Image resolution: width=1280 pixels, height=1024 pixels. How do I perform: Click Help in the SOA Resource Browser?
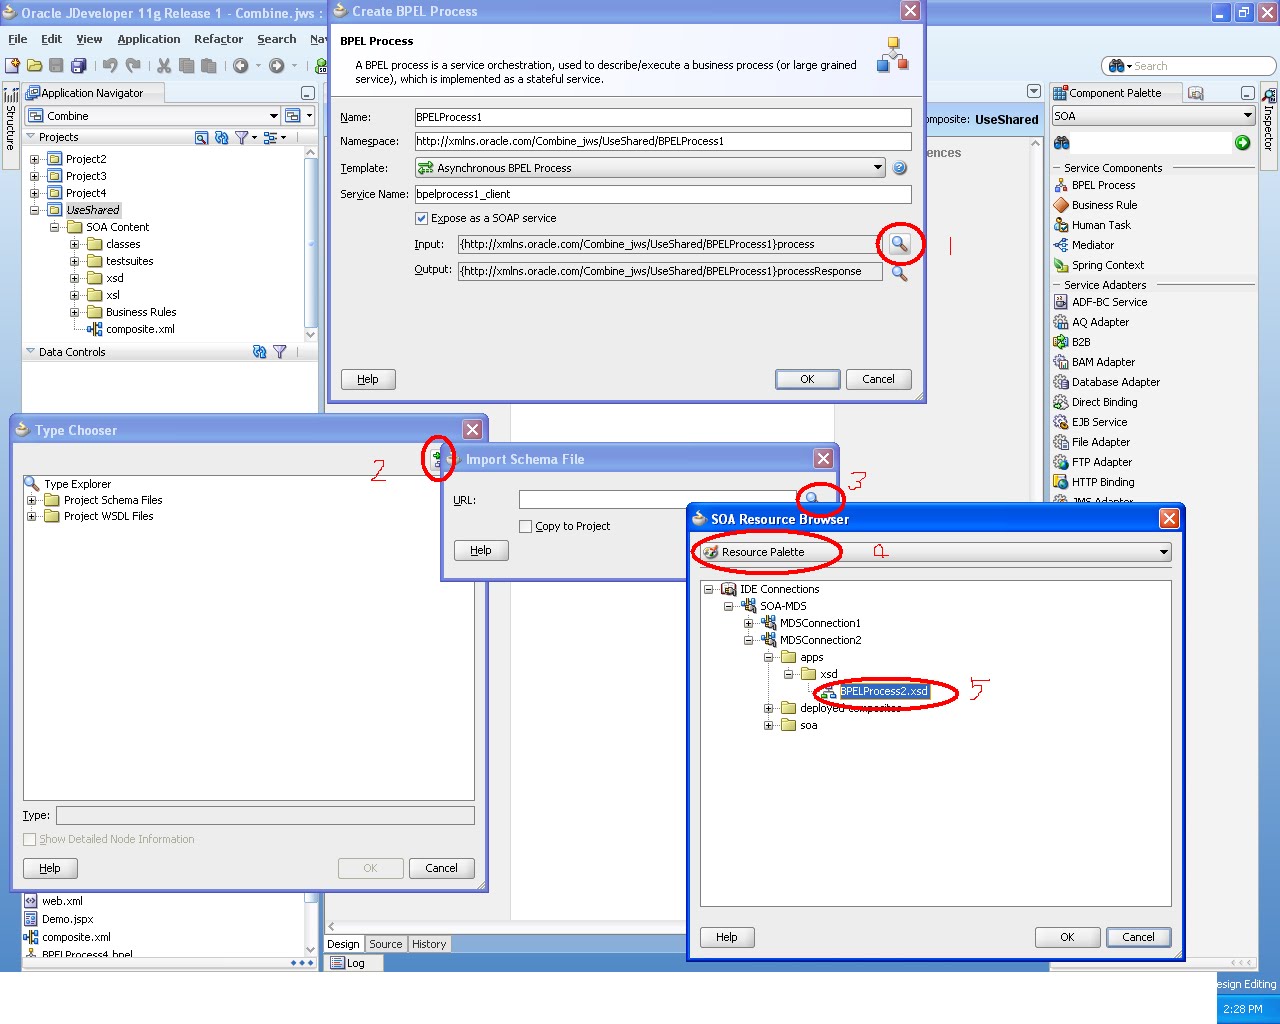click(727, 937)
